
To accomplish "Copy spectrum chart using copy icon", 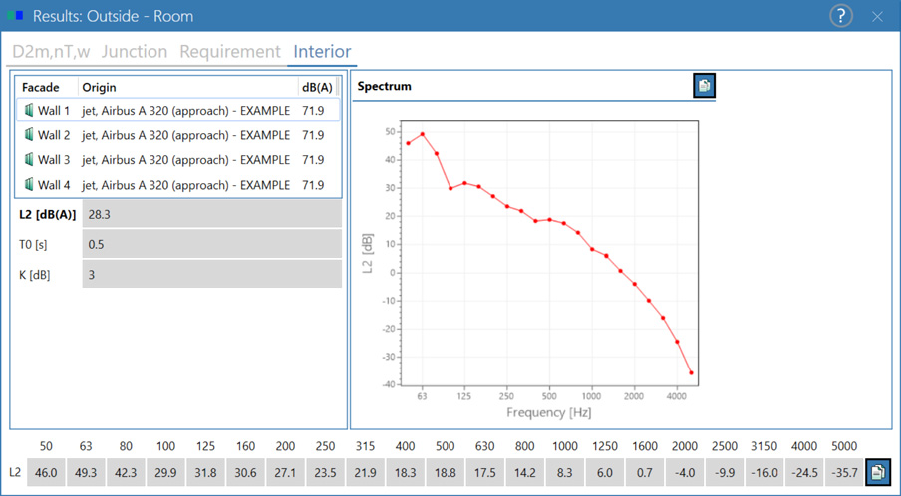I will [x=704, y=86].
